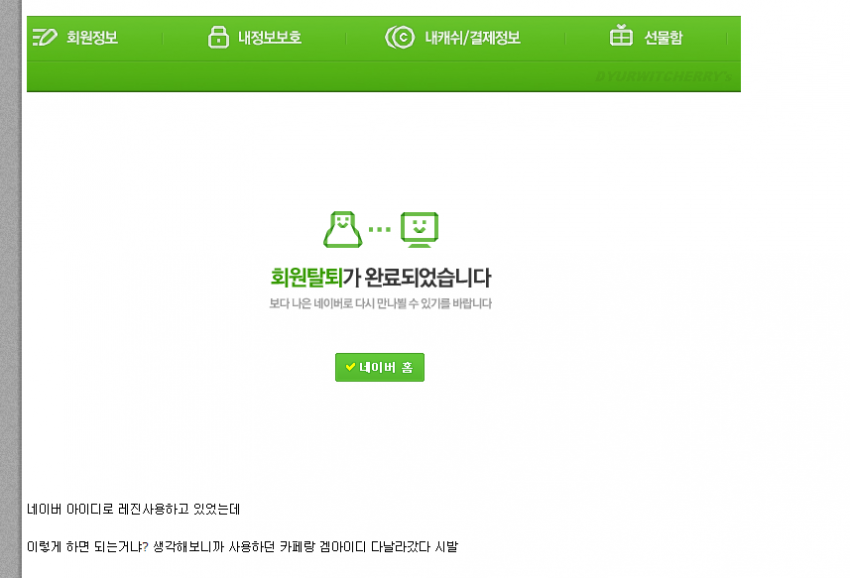
Task: Click the checkmark on 네이버 홈 button
Action: (350, 367)
